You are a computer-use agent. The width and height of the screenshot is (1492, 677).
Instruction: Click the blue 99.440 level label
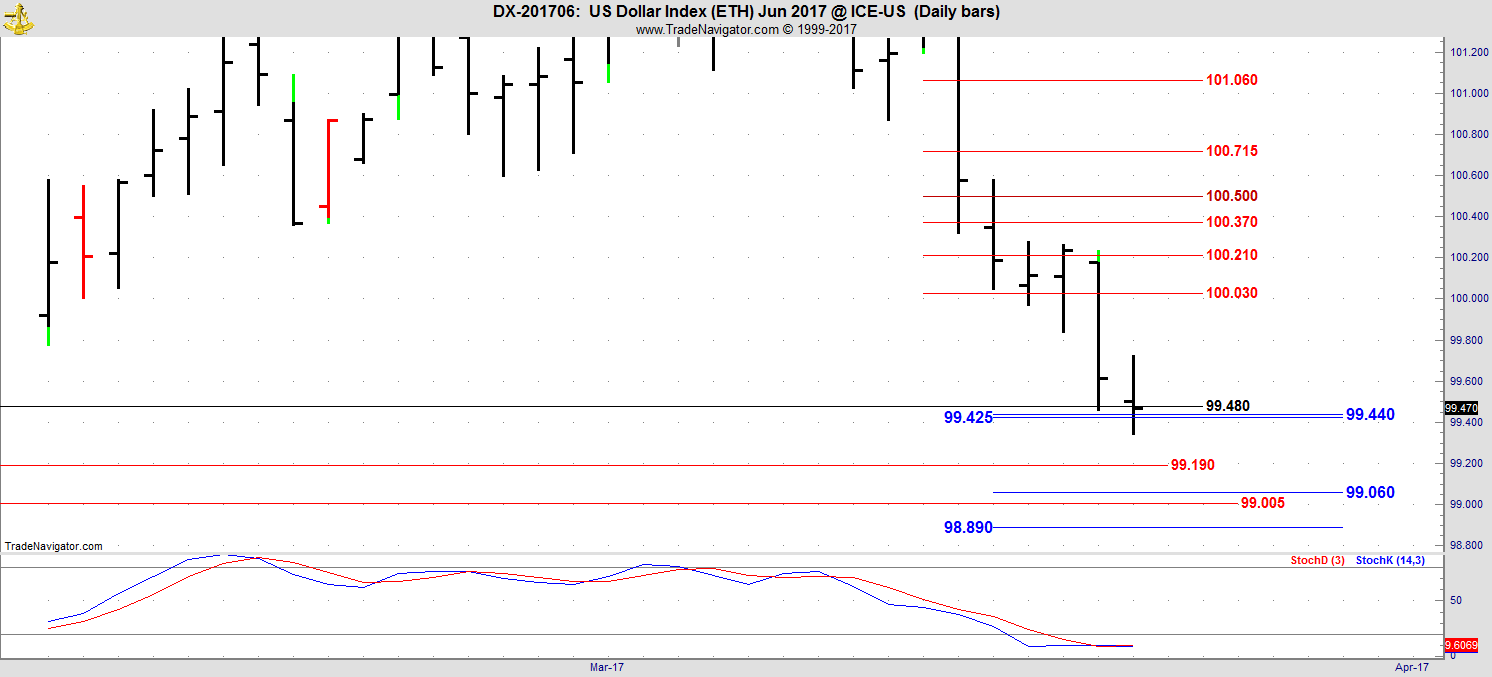[1370, 415]
